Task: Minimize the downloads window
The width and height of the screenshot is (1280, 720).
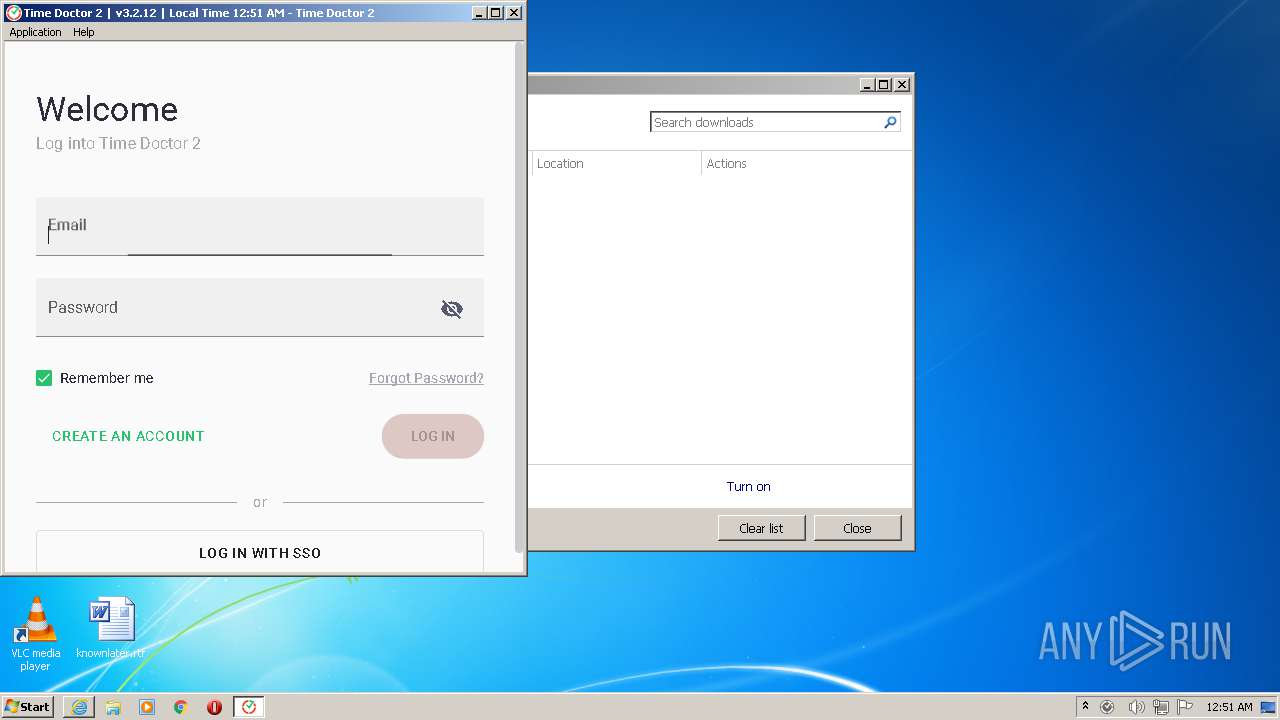Action: coord(867,85)
